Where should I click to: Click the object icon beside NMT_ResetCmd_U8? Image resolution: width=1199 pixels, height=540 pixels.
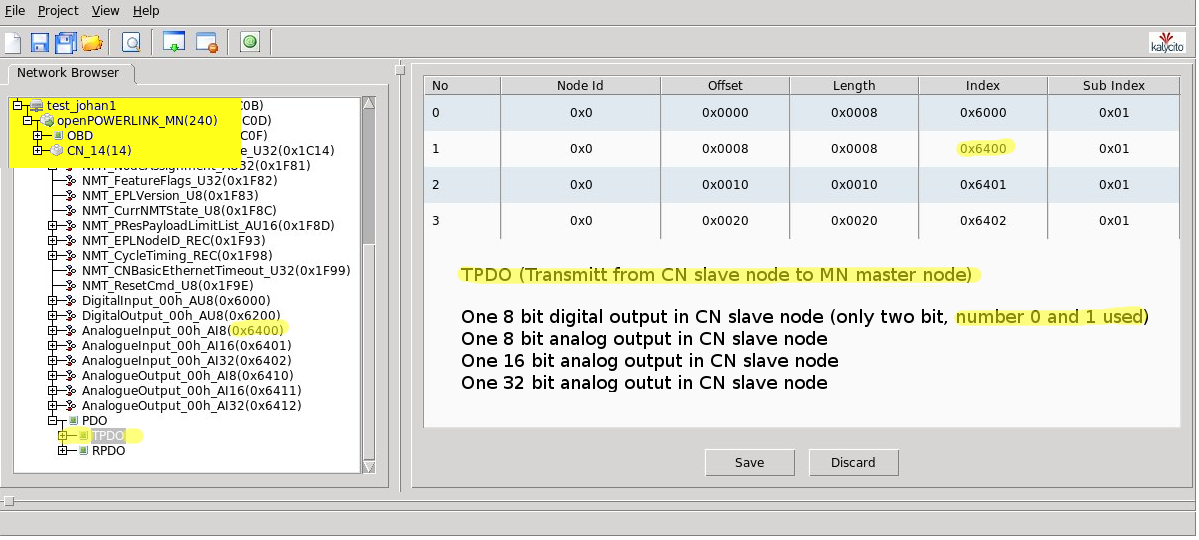pos(71,286)
